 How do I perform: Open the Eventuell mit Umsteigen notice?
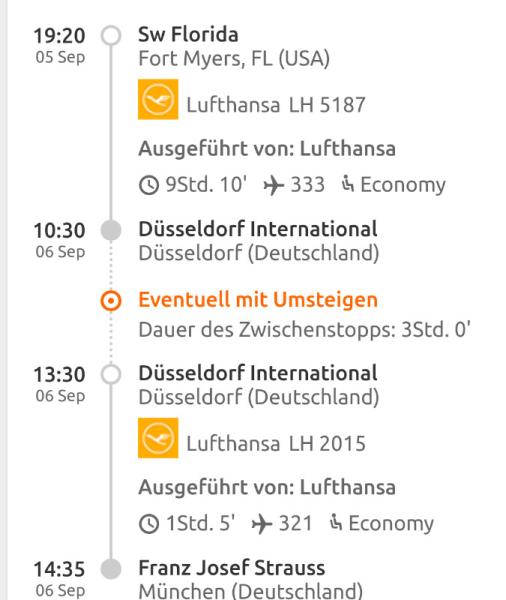coord(258,300)
